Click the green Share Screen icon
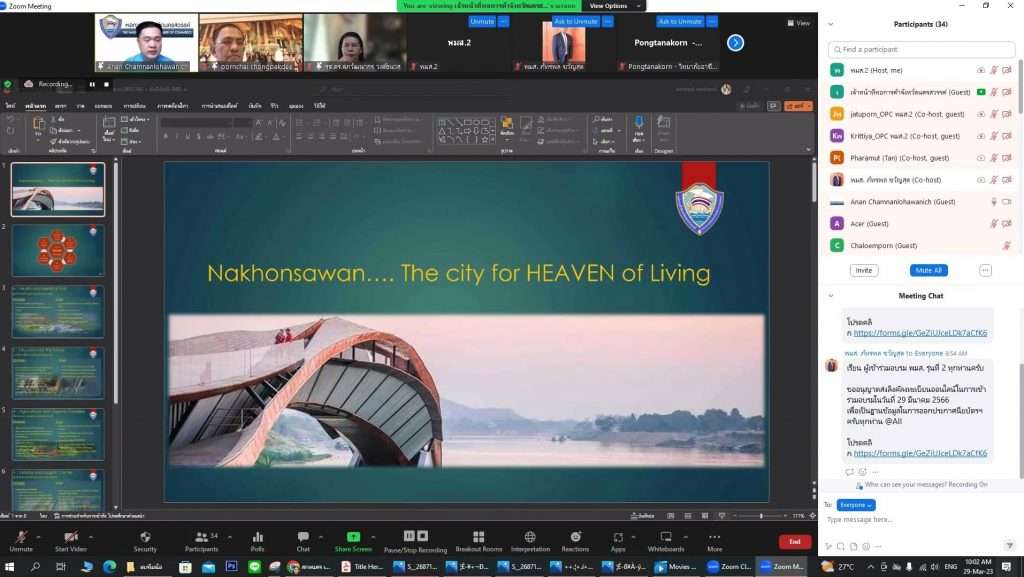 point(353,537)
